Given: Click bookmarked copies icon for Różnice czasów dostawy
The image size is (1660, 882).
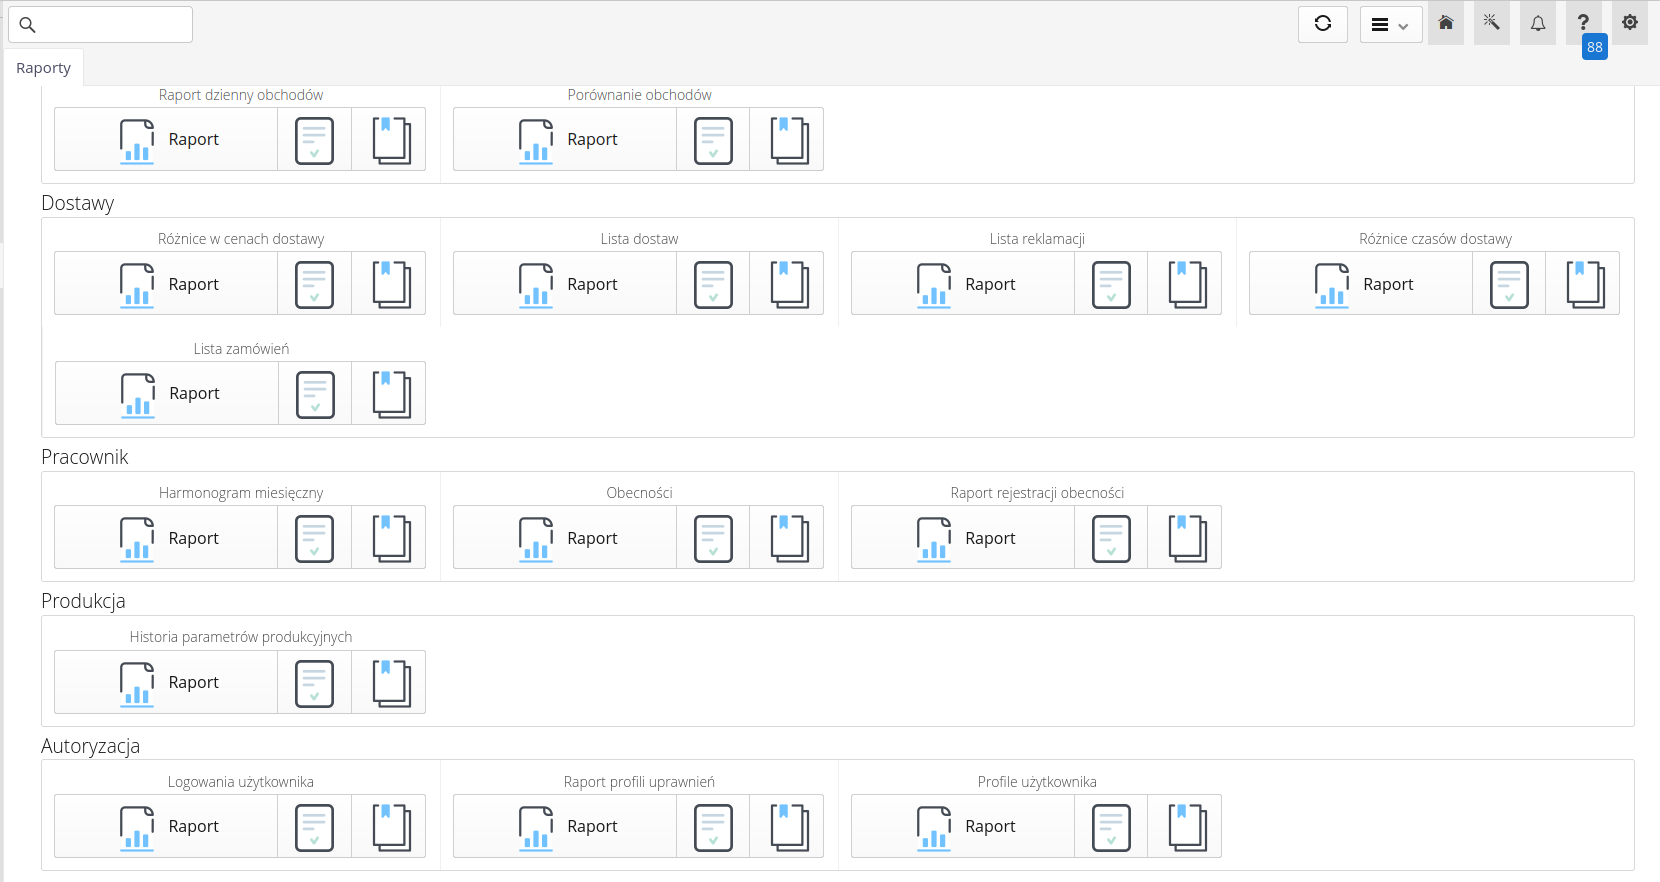Looking at the screenshot, I should (1583, 284).
